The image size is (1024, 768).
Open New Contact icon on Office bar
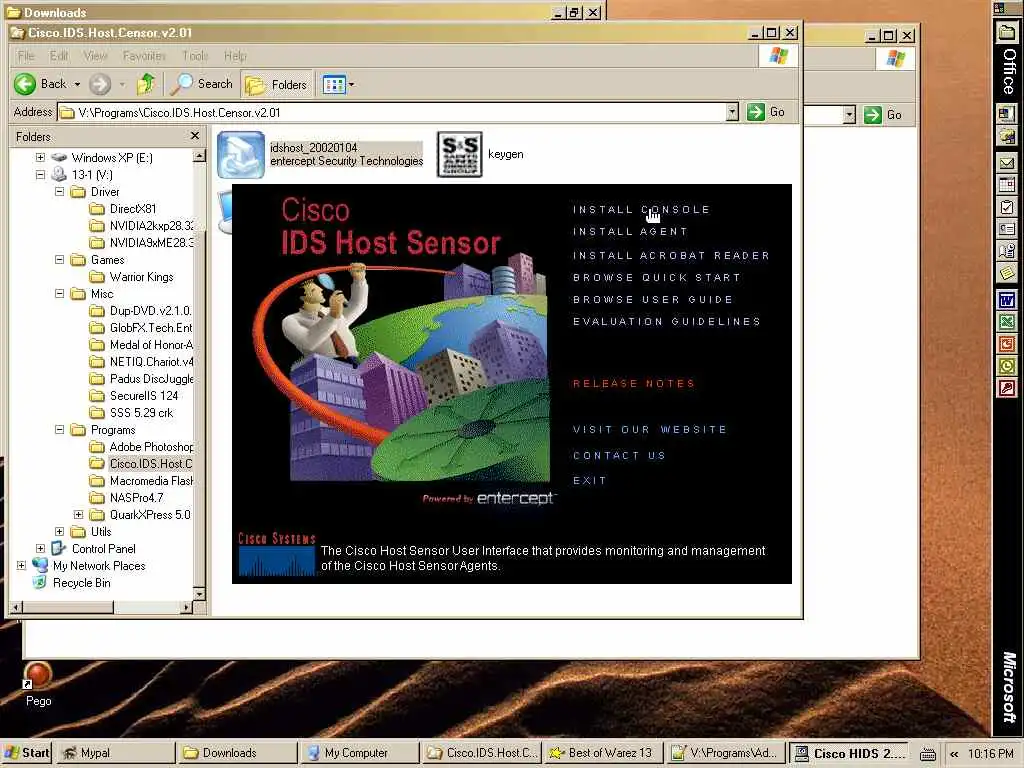pyautogui.click(x=1006, y=229)
